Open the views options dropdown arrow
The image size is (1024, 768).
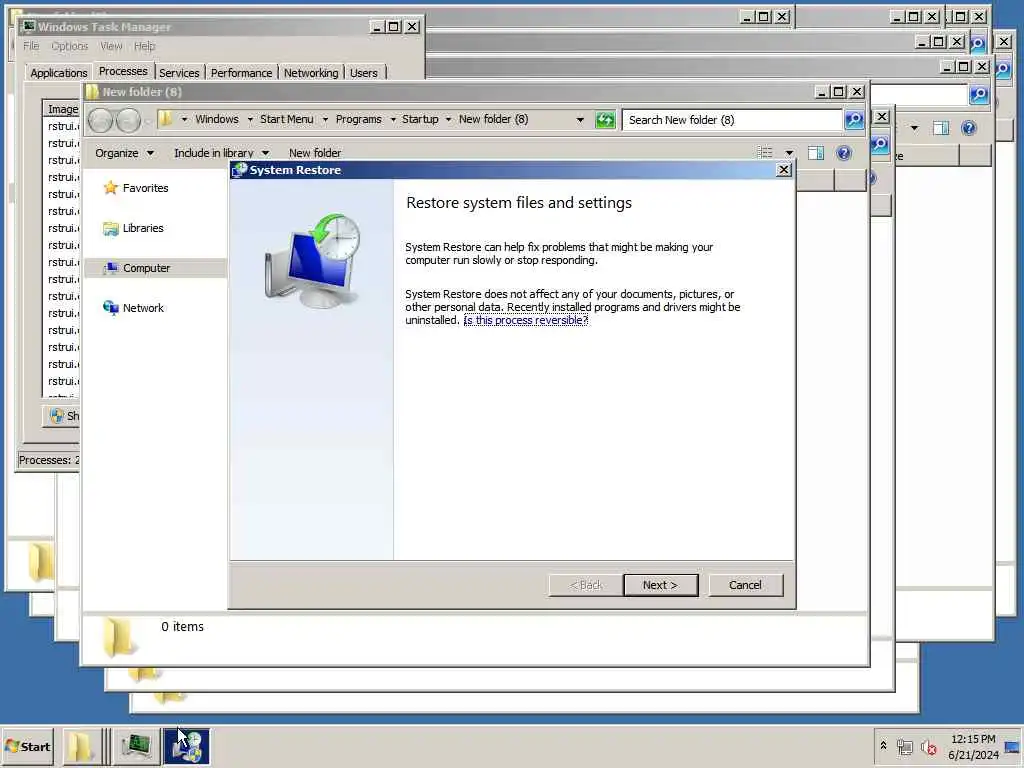[x=789, y=153]
